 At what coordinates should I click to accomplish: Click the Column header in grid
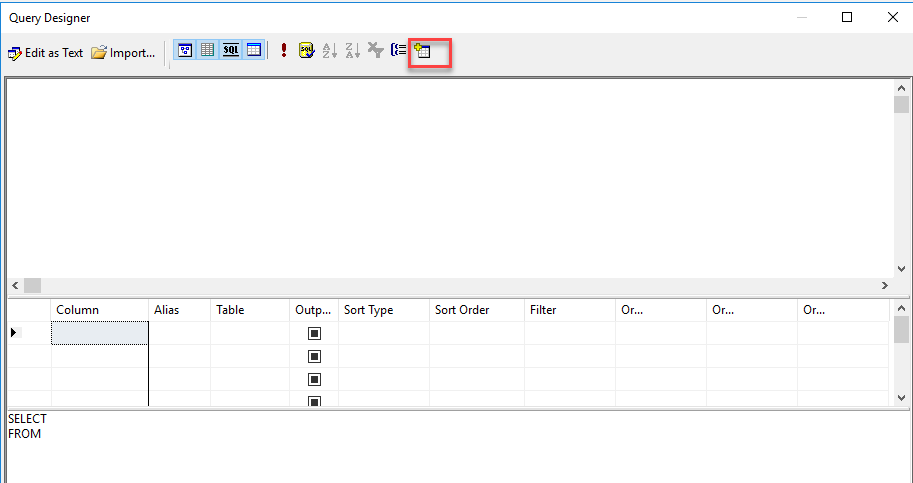[100, 310]
